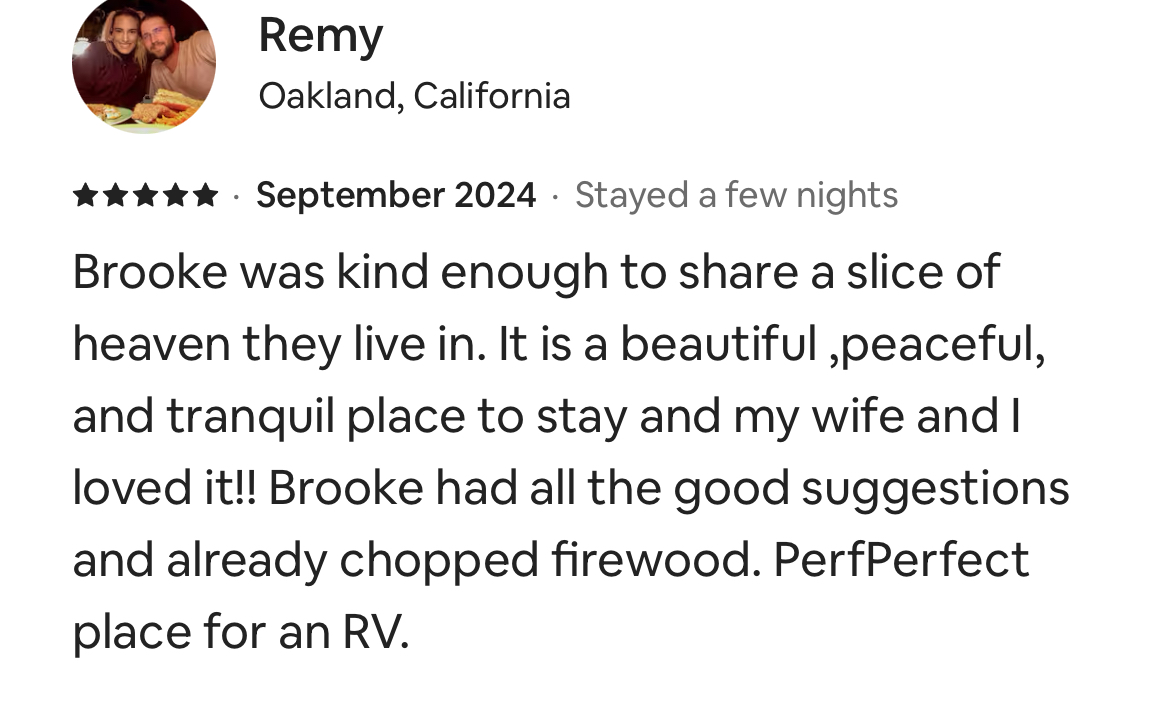1170x704 pixels.
Task: Click the dot separator before Stayed
Action: click(x=555, y=196)
